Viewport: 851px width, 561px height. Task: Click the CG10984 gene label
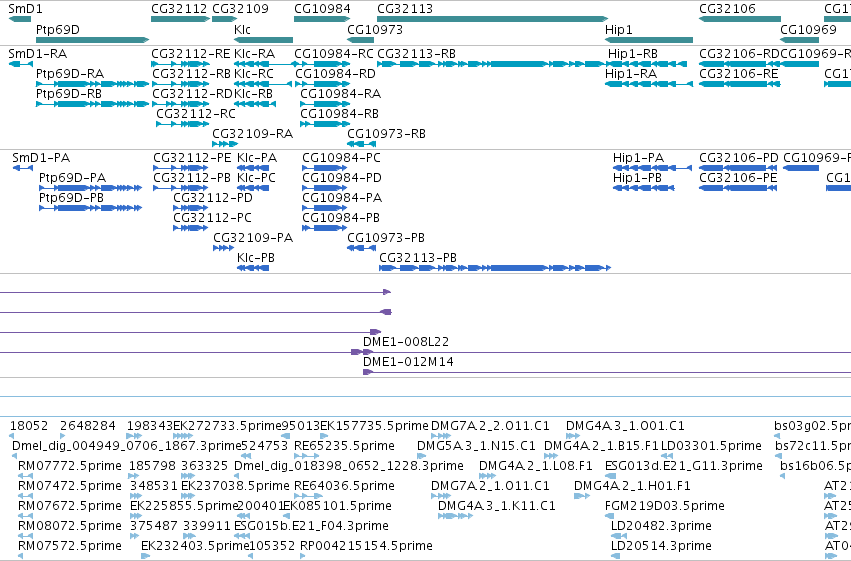click(x=322, y=9)
